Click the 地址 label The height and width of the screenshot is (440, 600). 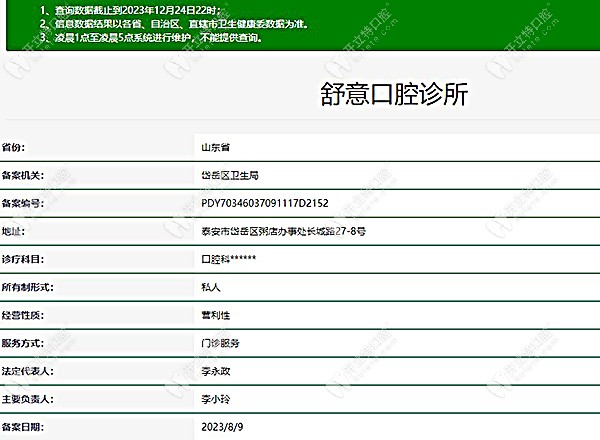point(13,231)
